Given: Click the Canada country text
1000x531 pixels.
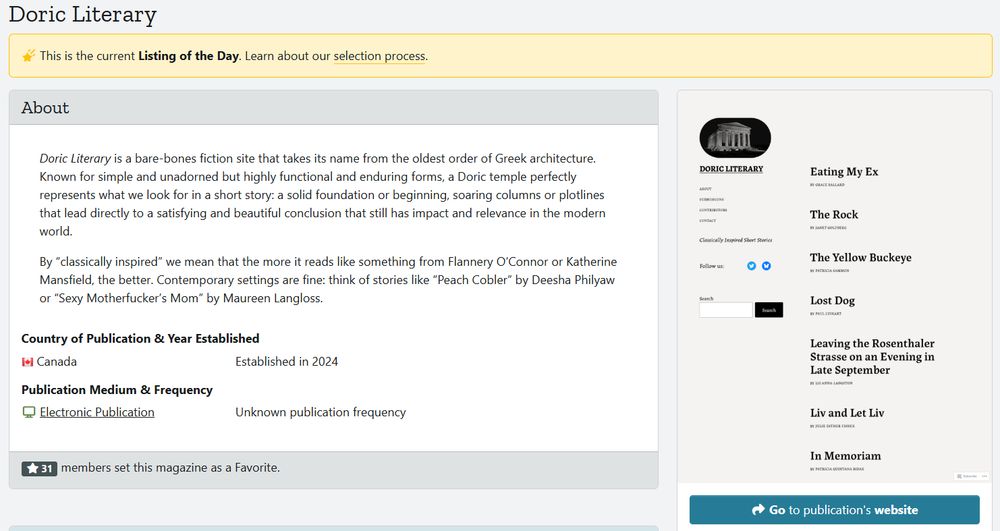Looking at the screenshot, I should pos(57,362).
